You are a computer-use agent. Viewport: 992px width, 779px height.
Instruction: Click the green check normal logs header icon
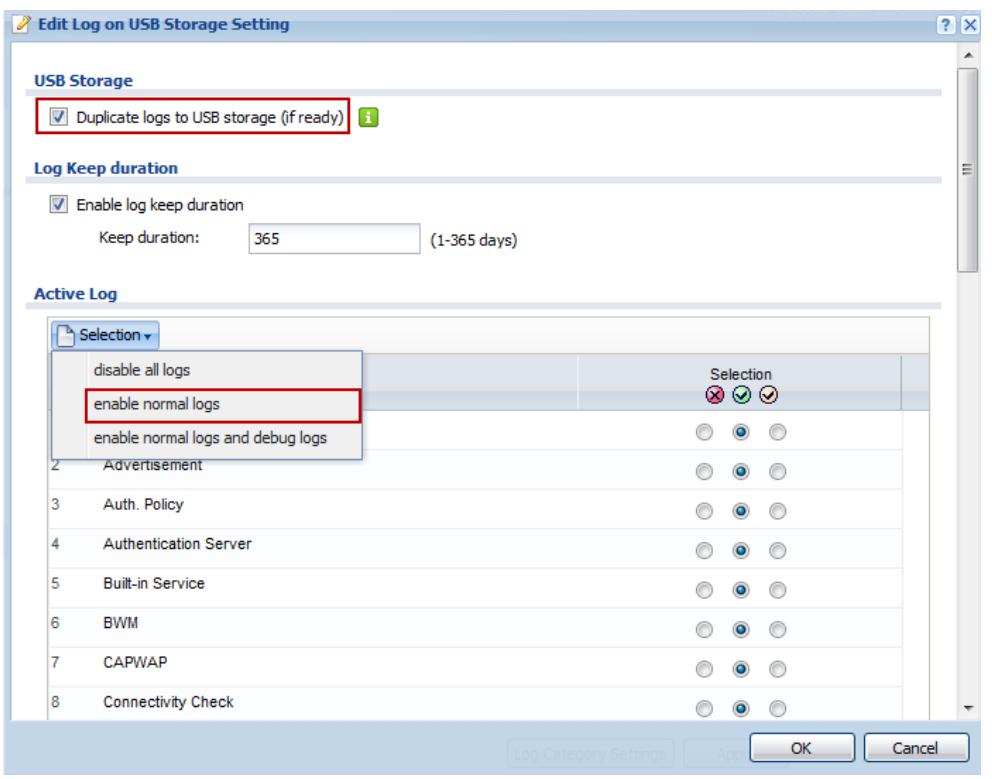(741, 395)
